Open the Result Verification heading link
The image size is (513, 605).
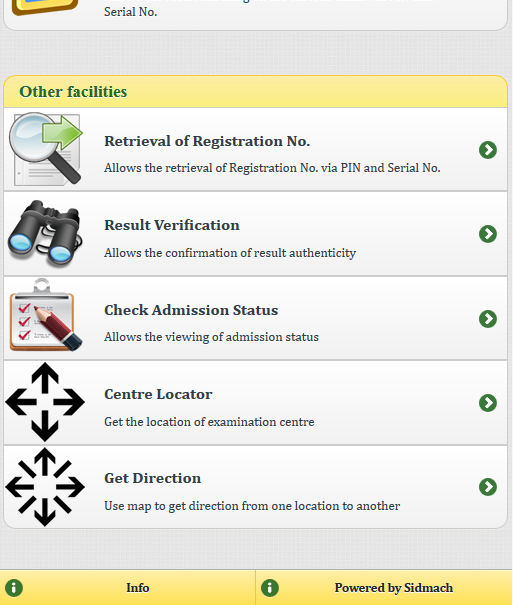[172, 225]
